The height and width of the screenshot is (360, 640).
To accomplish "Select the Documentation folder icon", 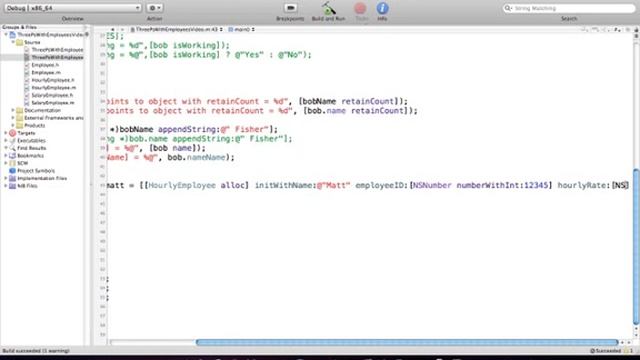I will [x=20, y=110].
